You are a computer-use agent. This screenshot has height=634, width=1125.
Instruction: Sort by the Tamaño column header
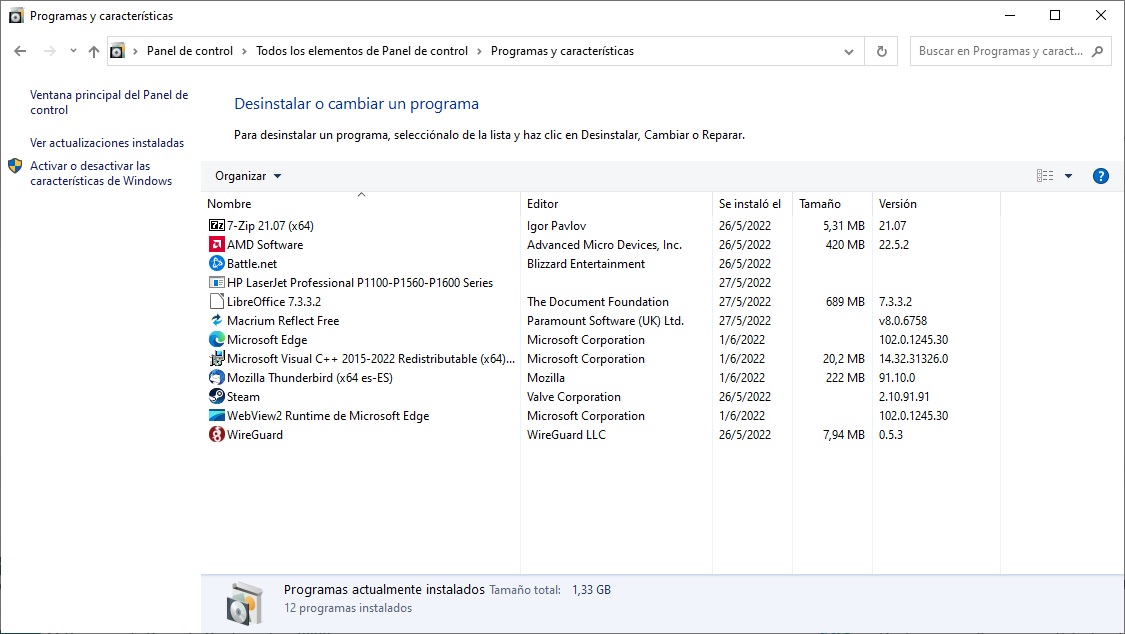[x=832, y=204]
